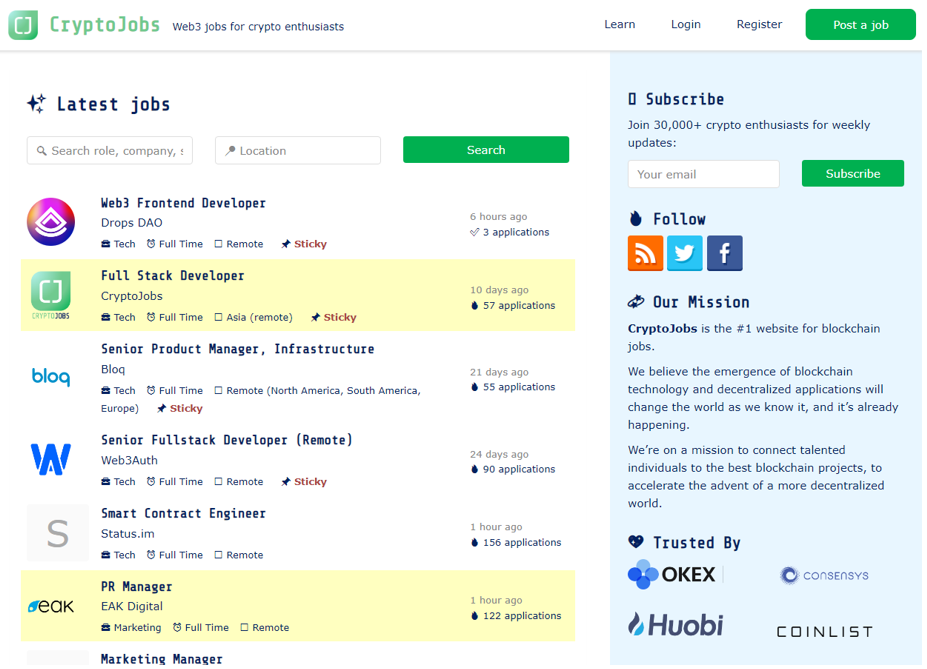Click "55 applications" on Senior Product Manager
The width and height of the screenshot is (927, 669).
pyautogui.click(x=513, y=387)
